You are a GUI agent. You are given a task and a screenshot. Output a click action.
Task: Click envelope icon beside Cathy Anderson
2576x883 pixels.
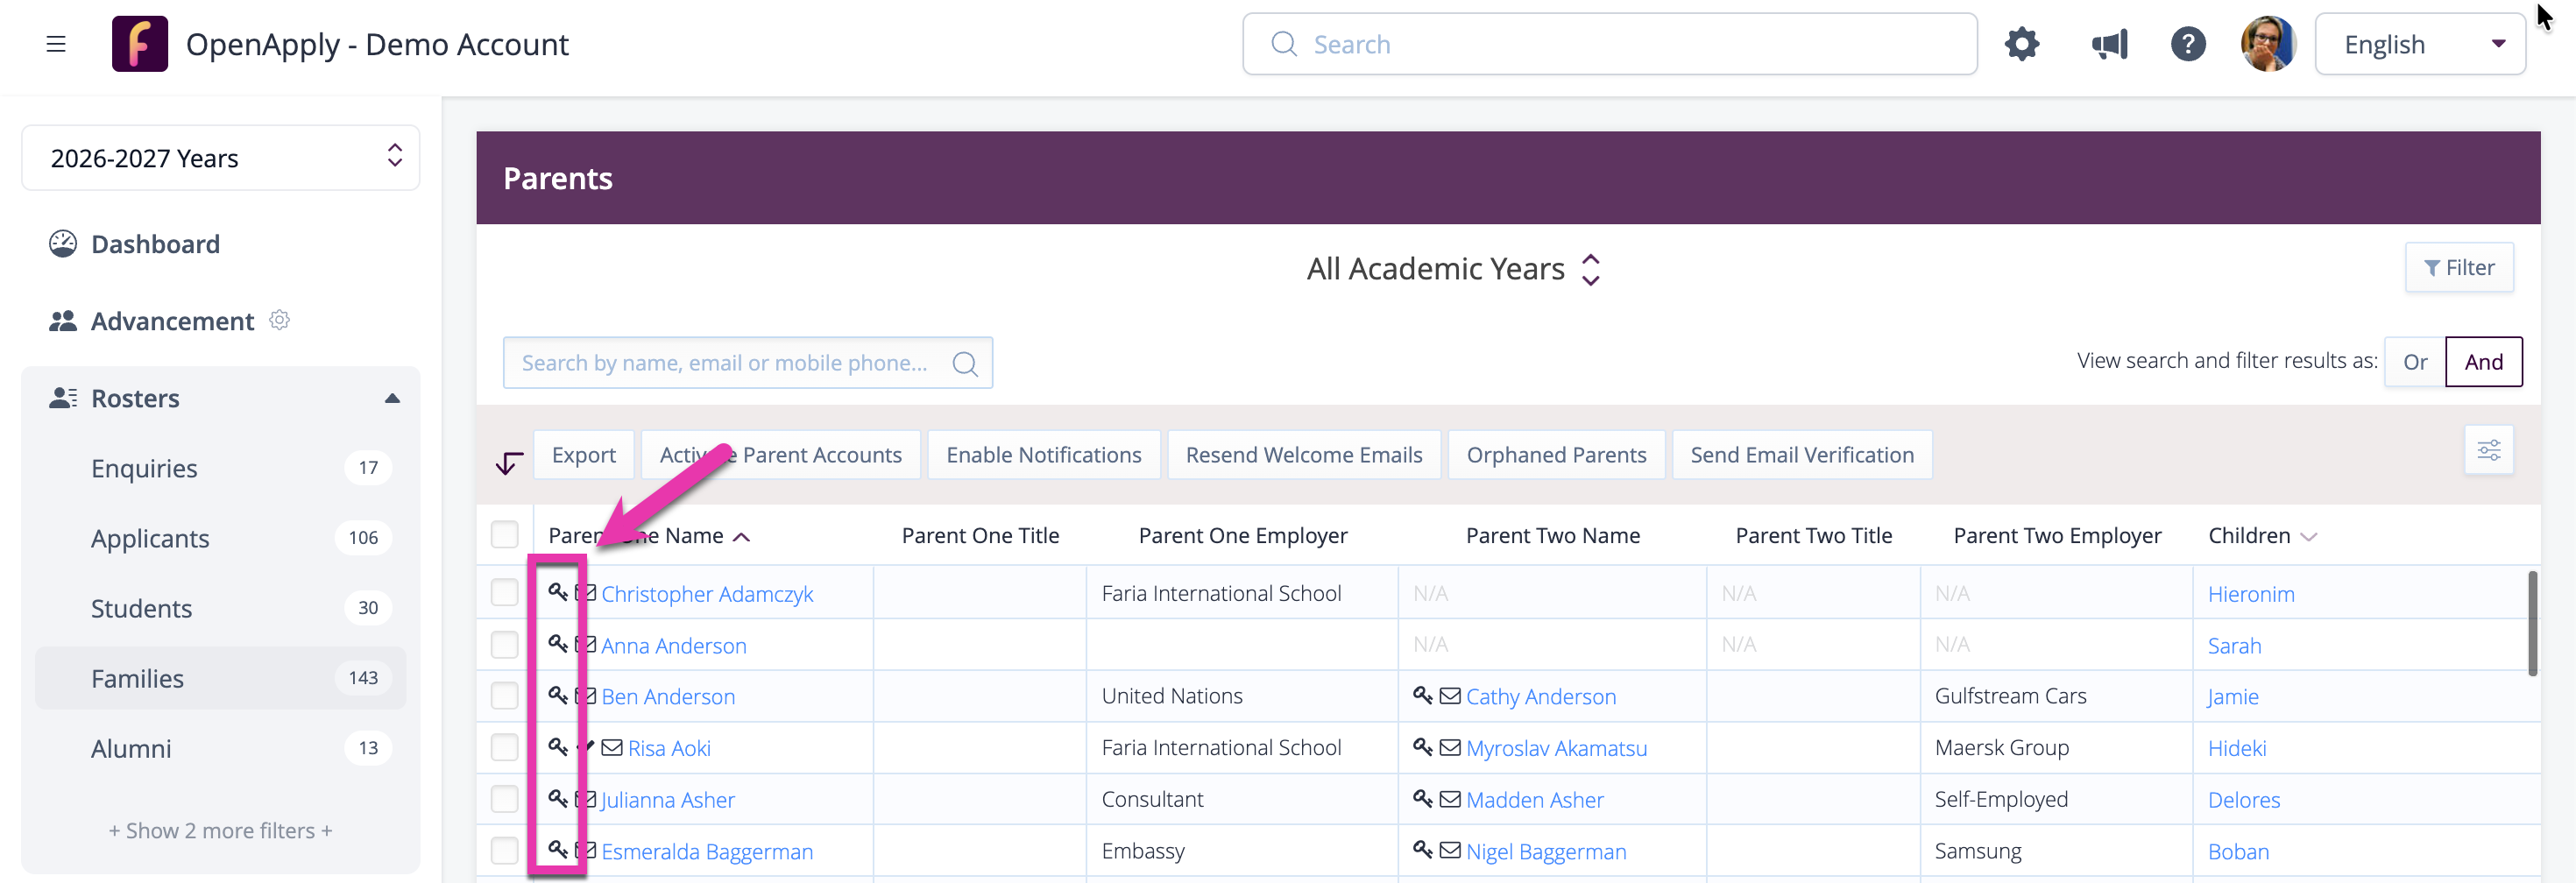[1450, 696]
